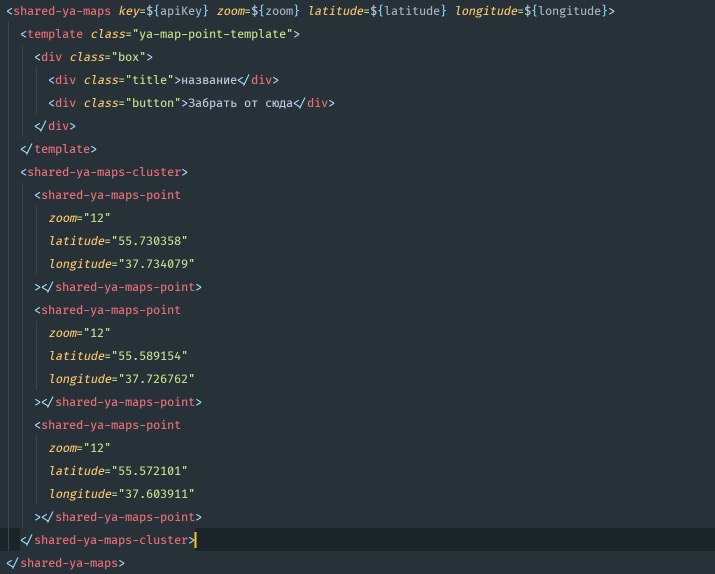
Task: Click longitude value "37.726762"
Action: (156, 379)
